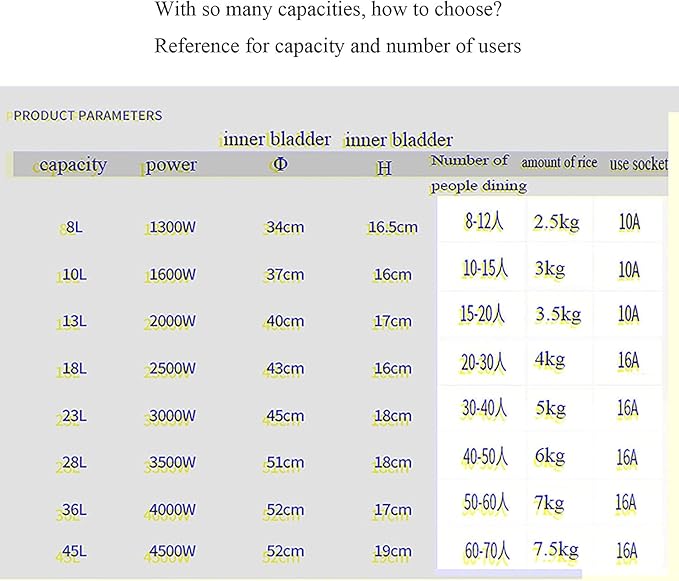Click the 40-50人 dining cell
The height and width of the screenshot is (581, 679).
pyautogui.click(x=485, y=457)
